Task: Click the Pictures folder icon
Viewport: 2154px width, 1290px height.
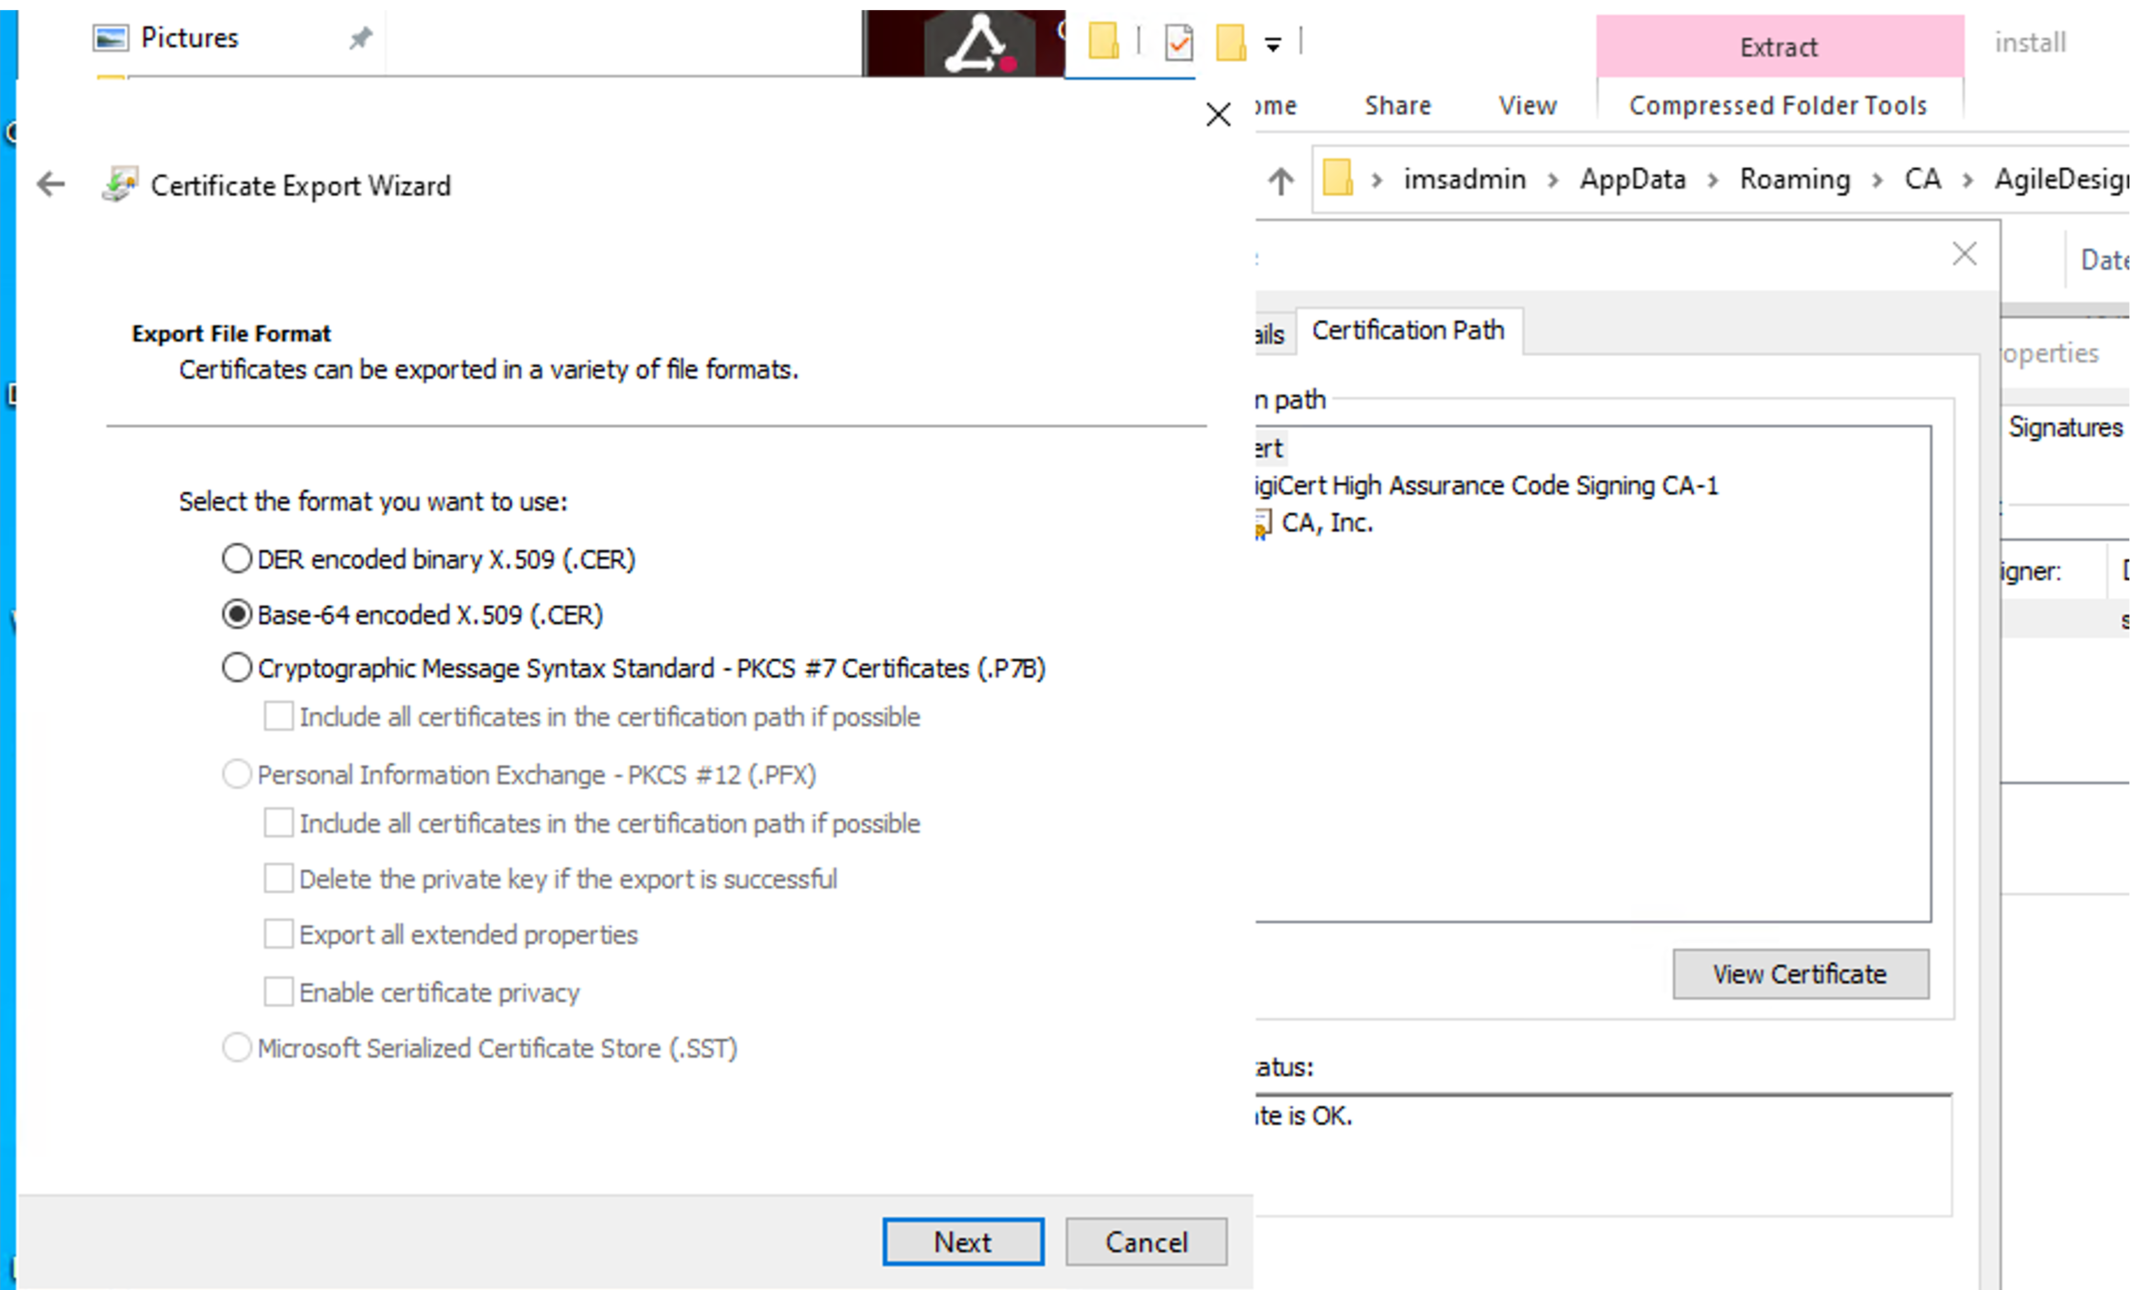Action: coord(110,39)
